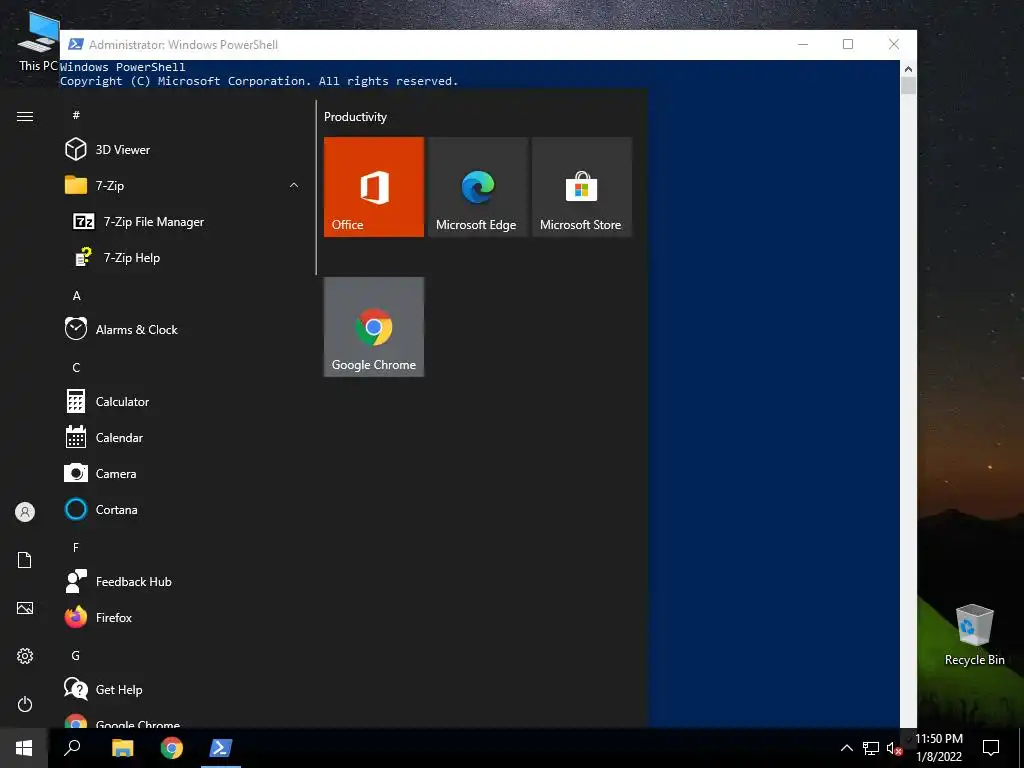Click the letter C section header
The width and height of the screenshot is (1024, 768).
[x=76, y=368]
